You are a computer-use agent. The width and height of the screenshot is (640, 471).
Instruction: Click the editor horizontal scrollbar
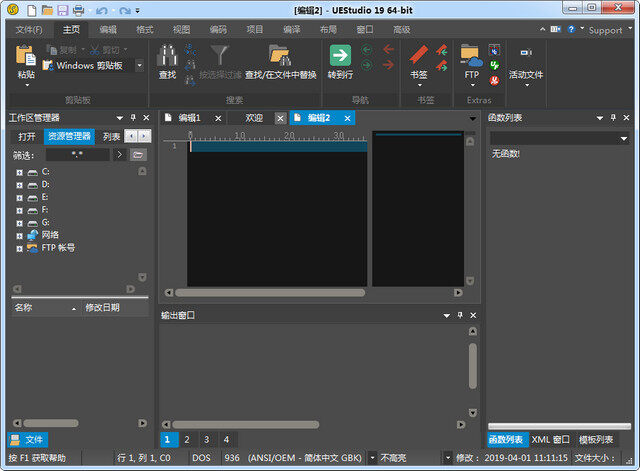tap(270, 293)
